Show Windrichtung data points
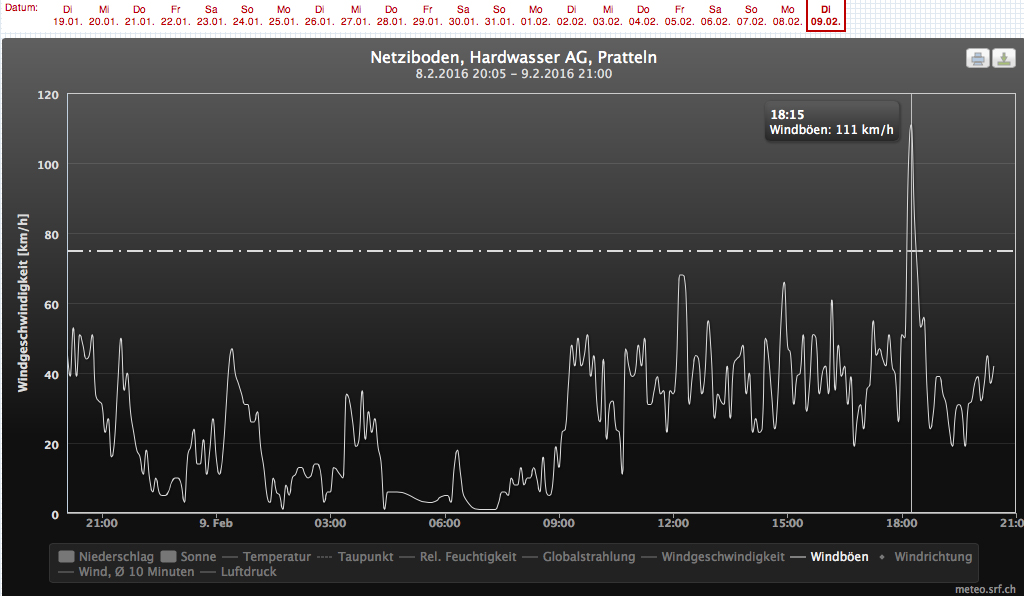This screenshot has height=596, width=1024. pos(925,556)
